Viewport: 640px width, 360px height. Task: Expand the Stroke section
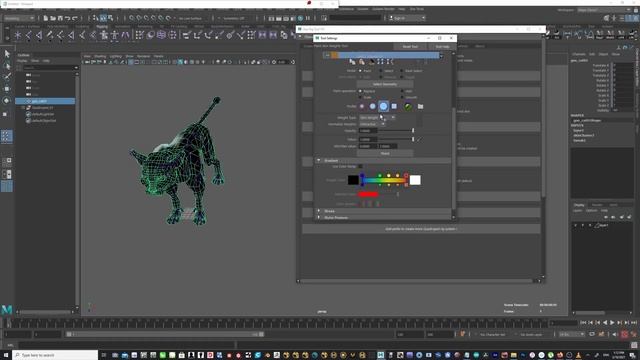click(x=319, y=211)
